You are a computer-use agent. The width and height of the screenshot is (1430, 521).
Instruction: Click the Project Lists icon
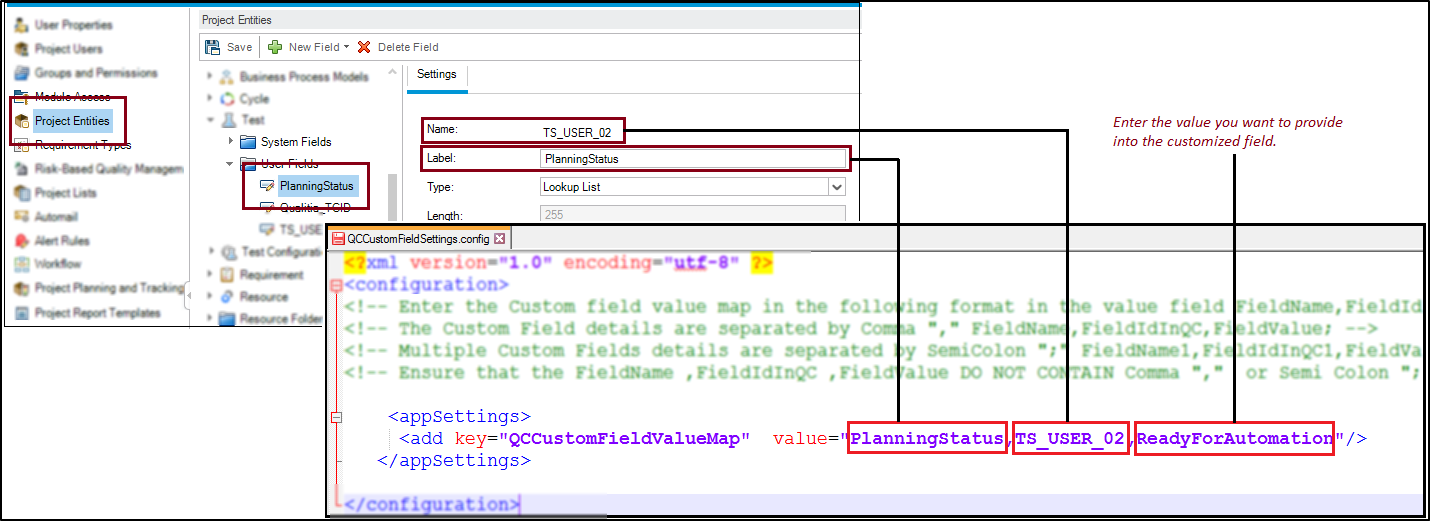20,193
